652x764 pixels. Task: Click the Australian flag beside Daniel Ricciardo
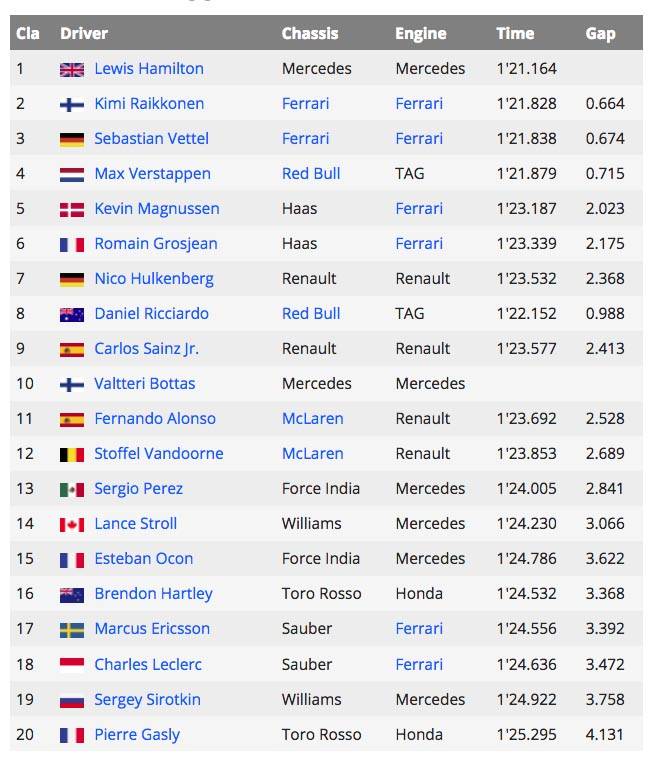pos(72,314)
